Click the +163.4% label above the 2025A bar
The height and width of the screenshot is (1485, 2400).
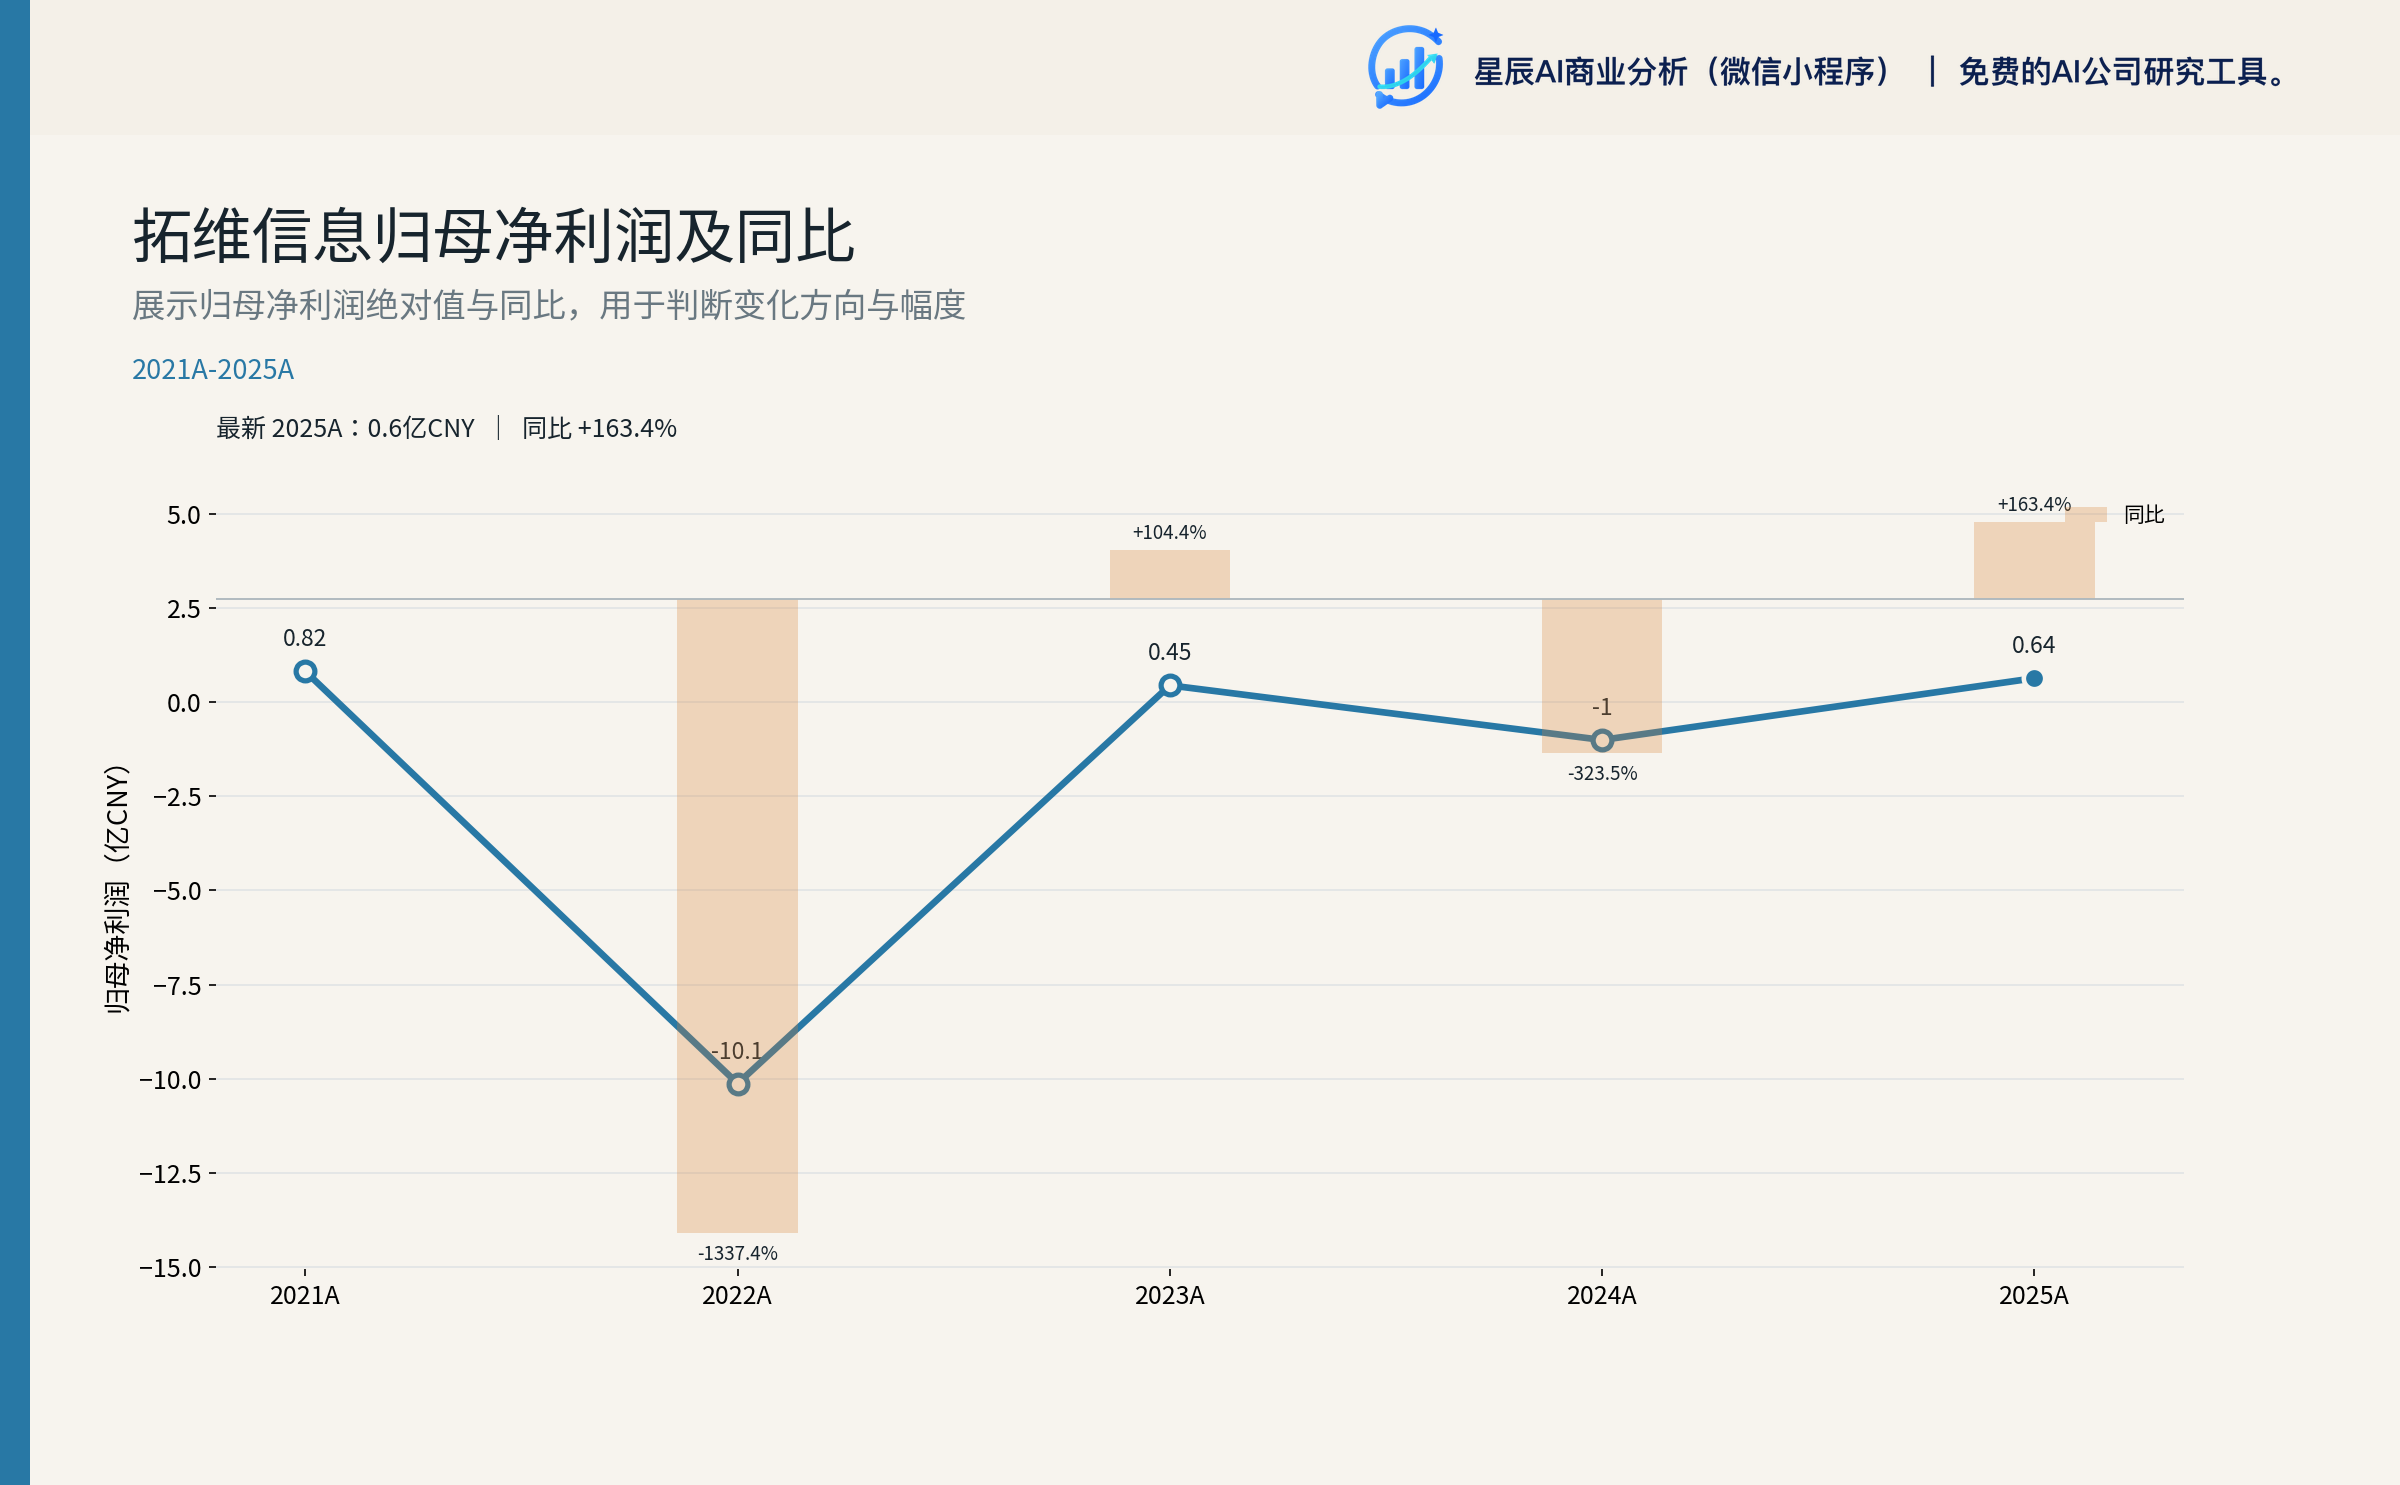(x=2034, y=504)
